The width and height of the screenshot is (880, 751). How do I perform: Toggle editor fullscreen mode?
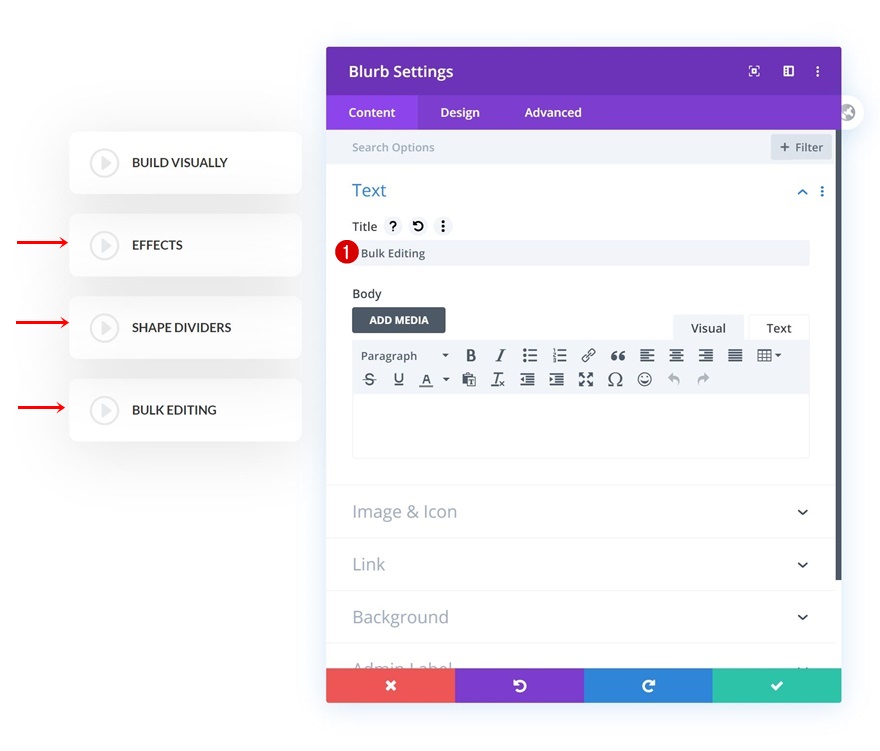586,379
